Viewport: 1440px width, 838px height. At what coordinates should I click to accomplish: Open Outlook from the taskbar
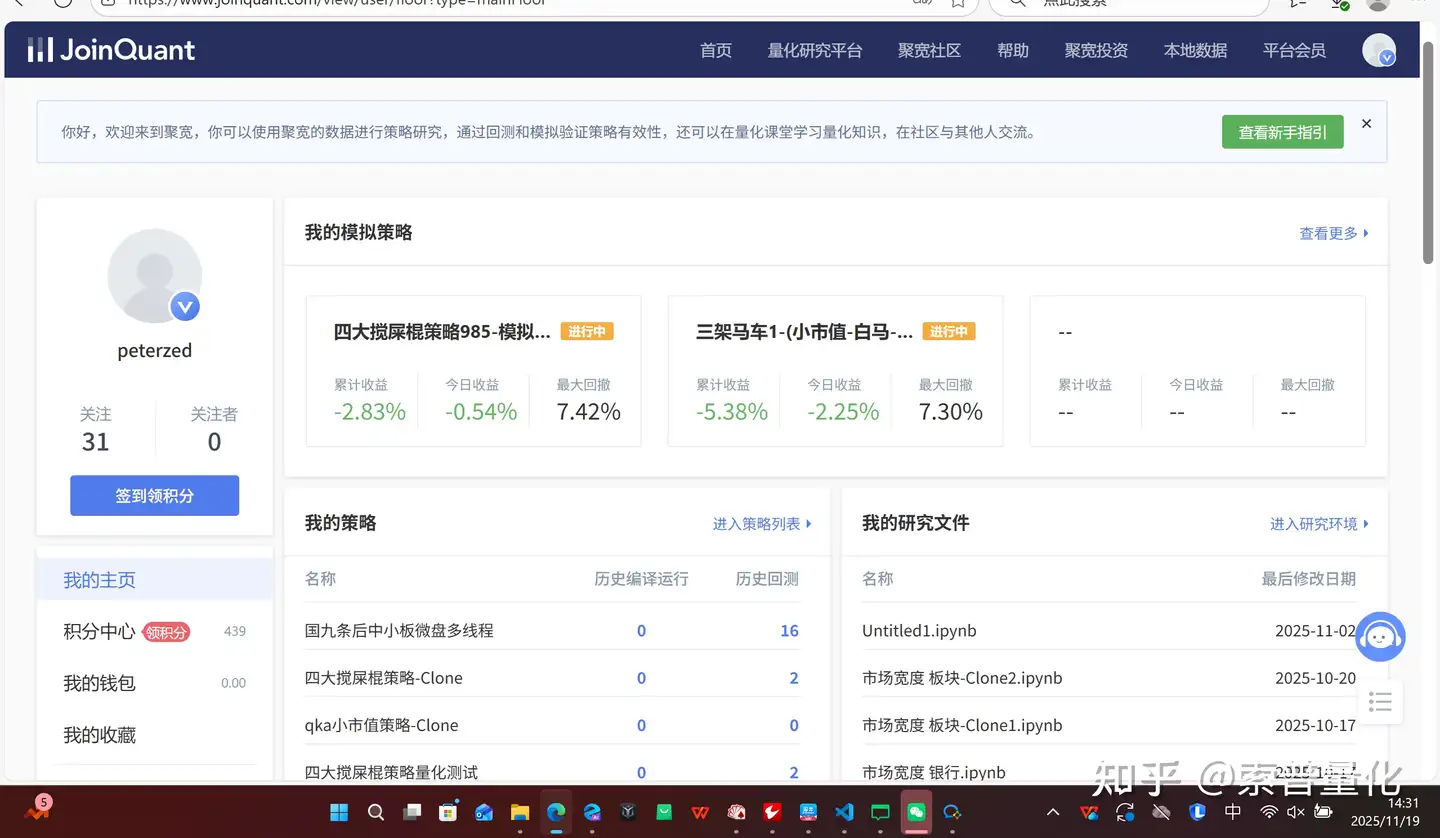click(484, 812)
